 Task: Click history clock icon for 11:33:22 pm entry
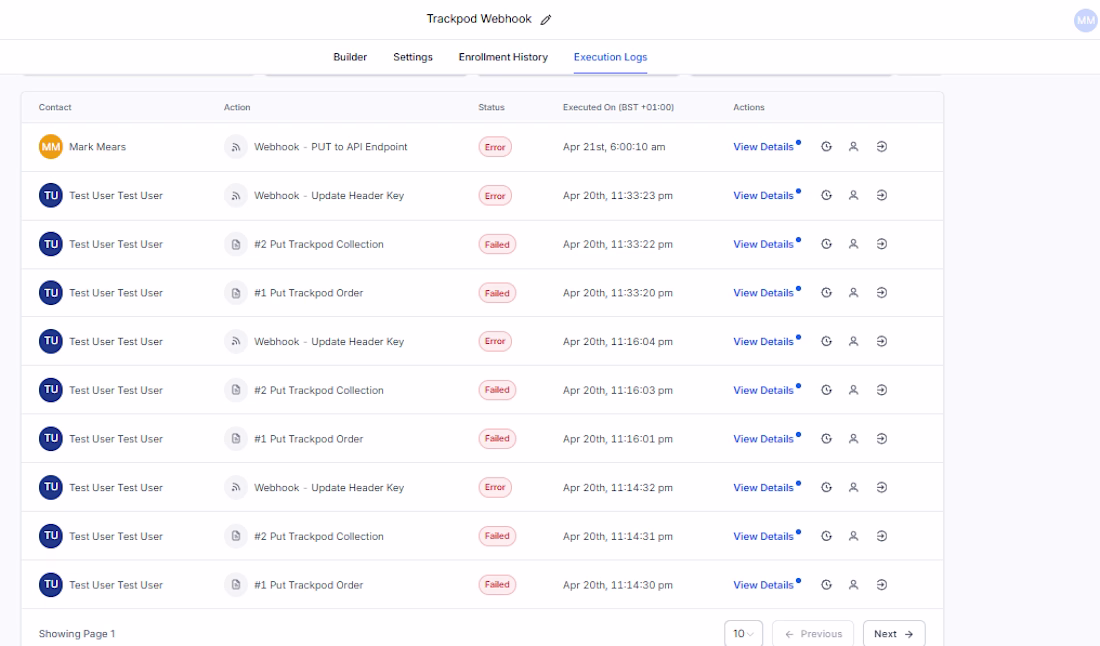(827, 244)
